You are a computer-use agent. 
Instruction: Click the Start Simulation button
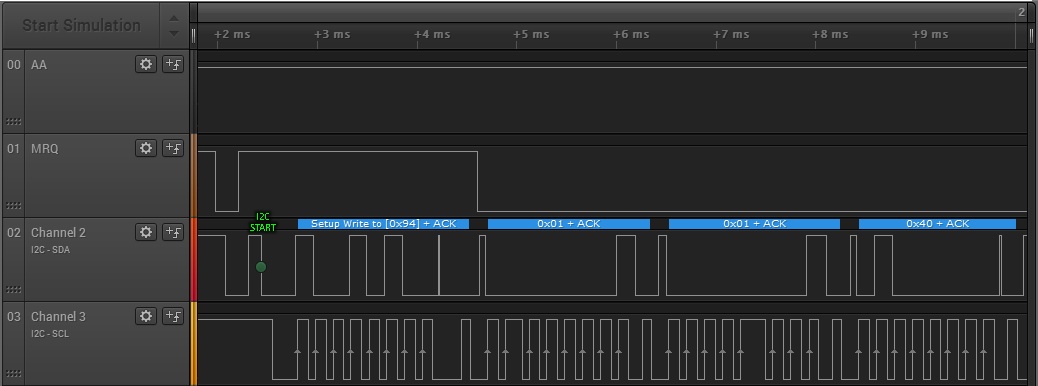[x=81, y=25]
